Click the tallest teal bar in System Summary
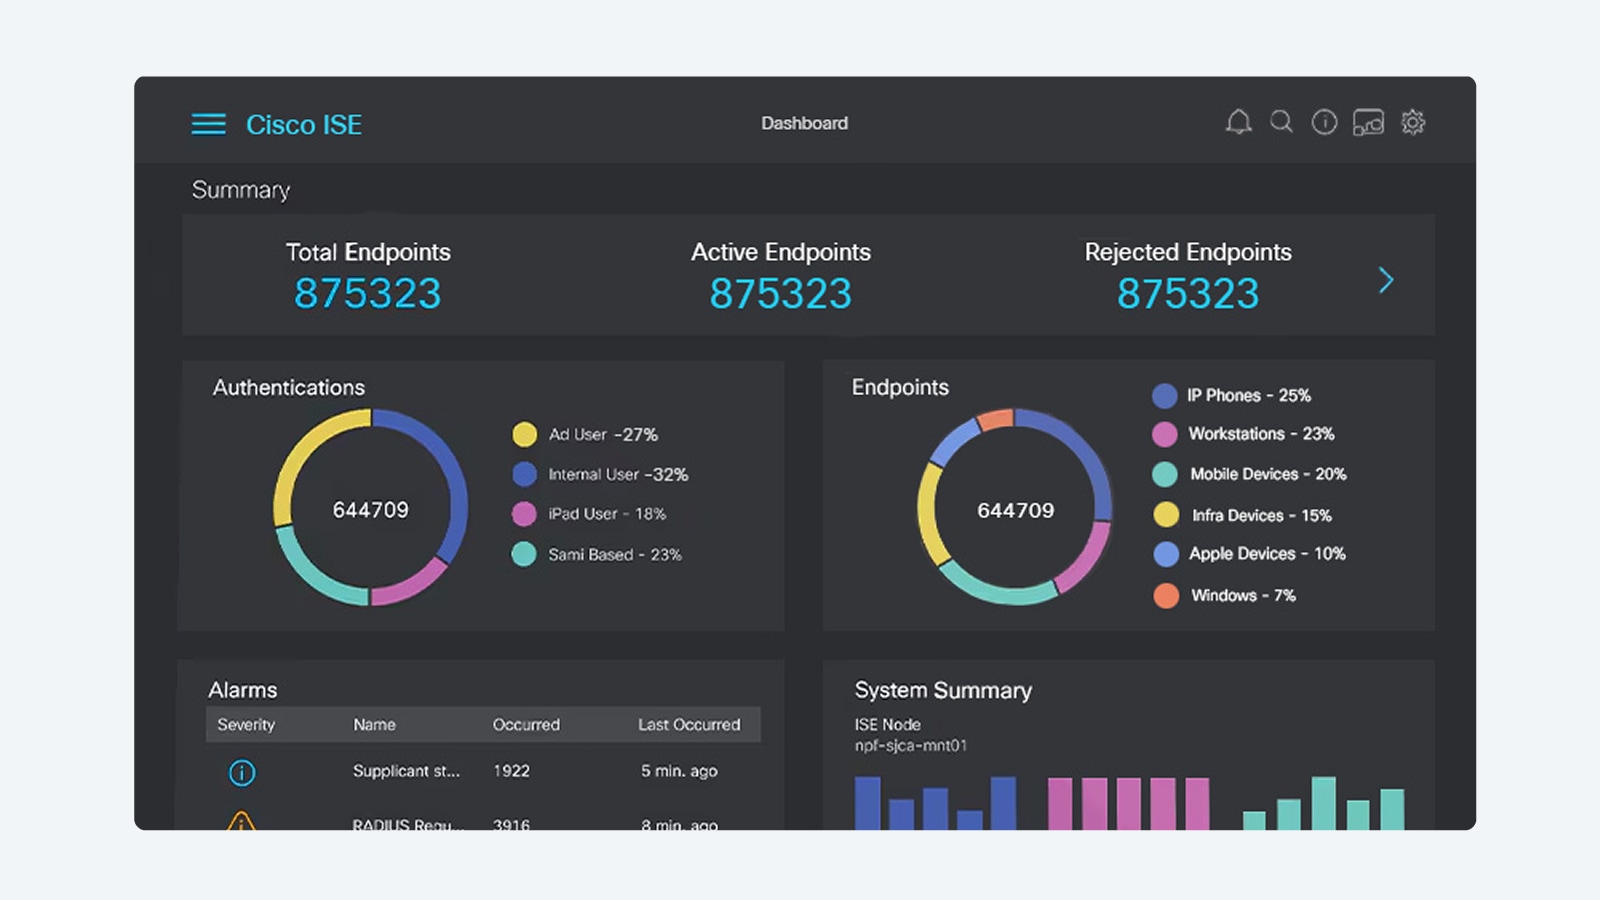The height and width of the screenshot is (900, 1600). tap(1323, 803)
